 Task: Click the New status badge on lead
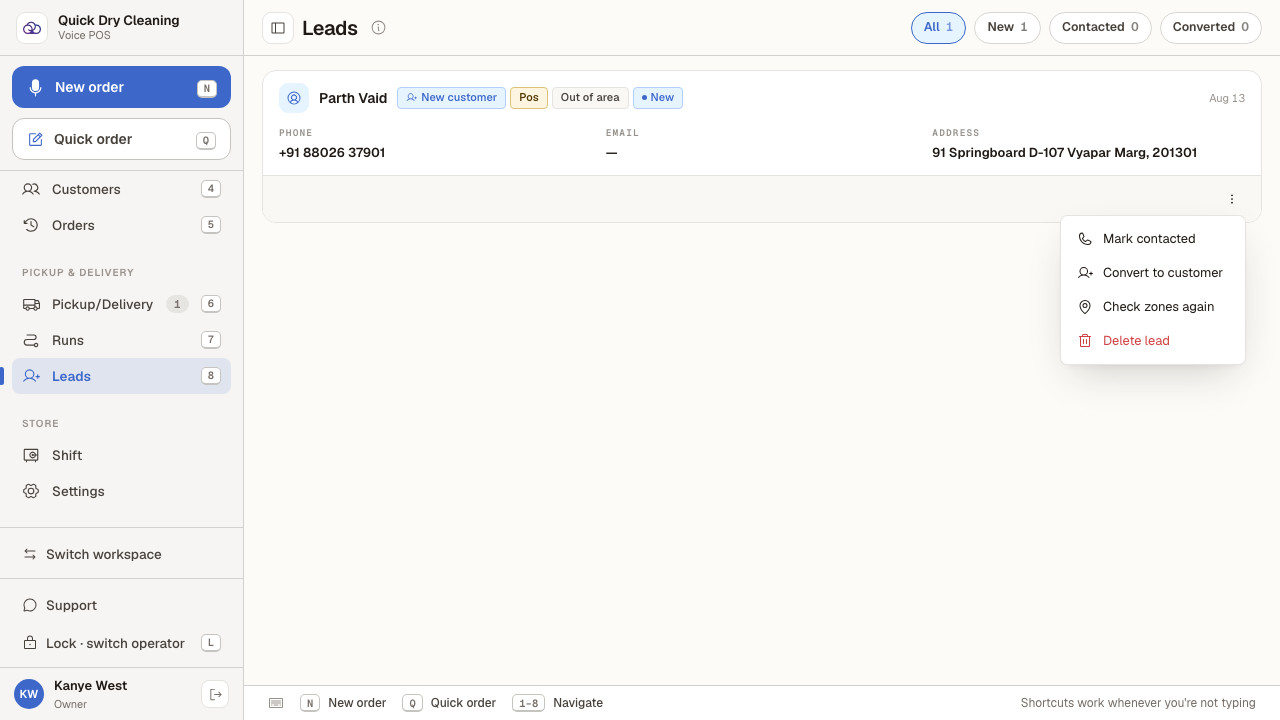click(x=658, y=98)
